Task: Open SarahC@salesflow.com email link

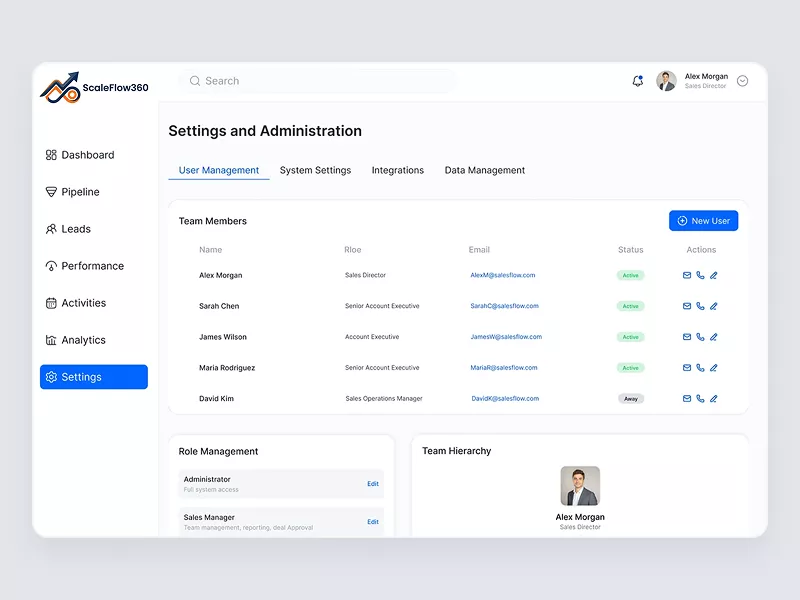Action: coord(504,306)
